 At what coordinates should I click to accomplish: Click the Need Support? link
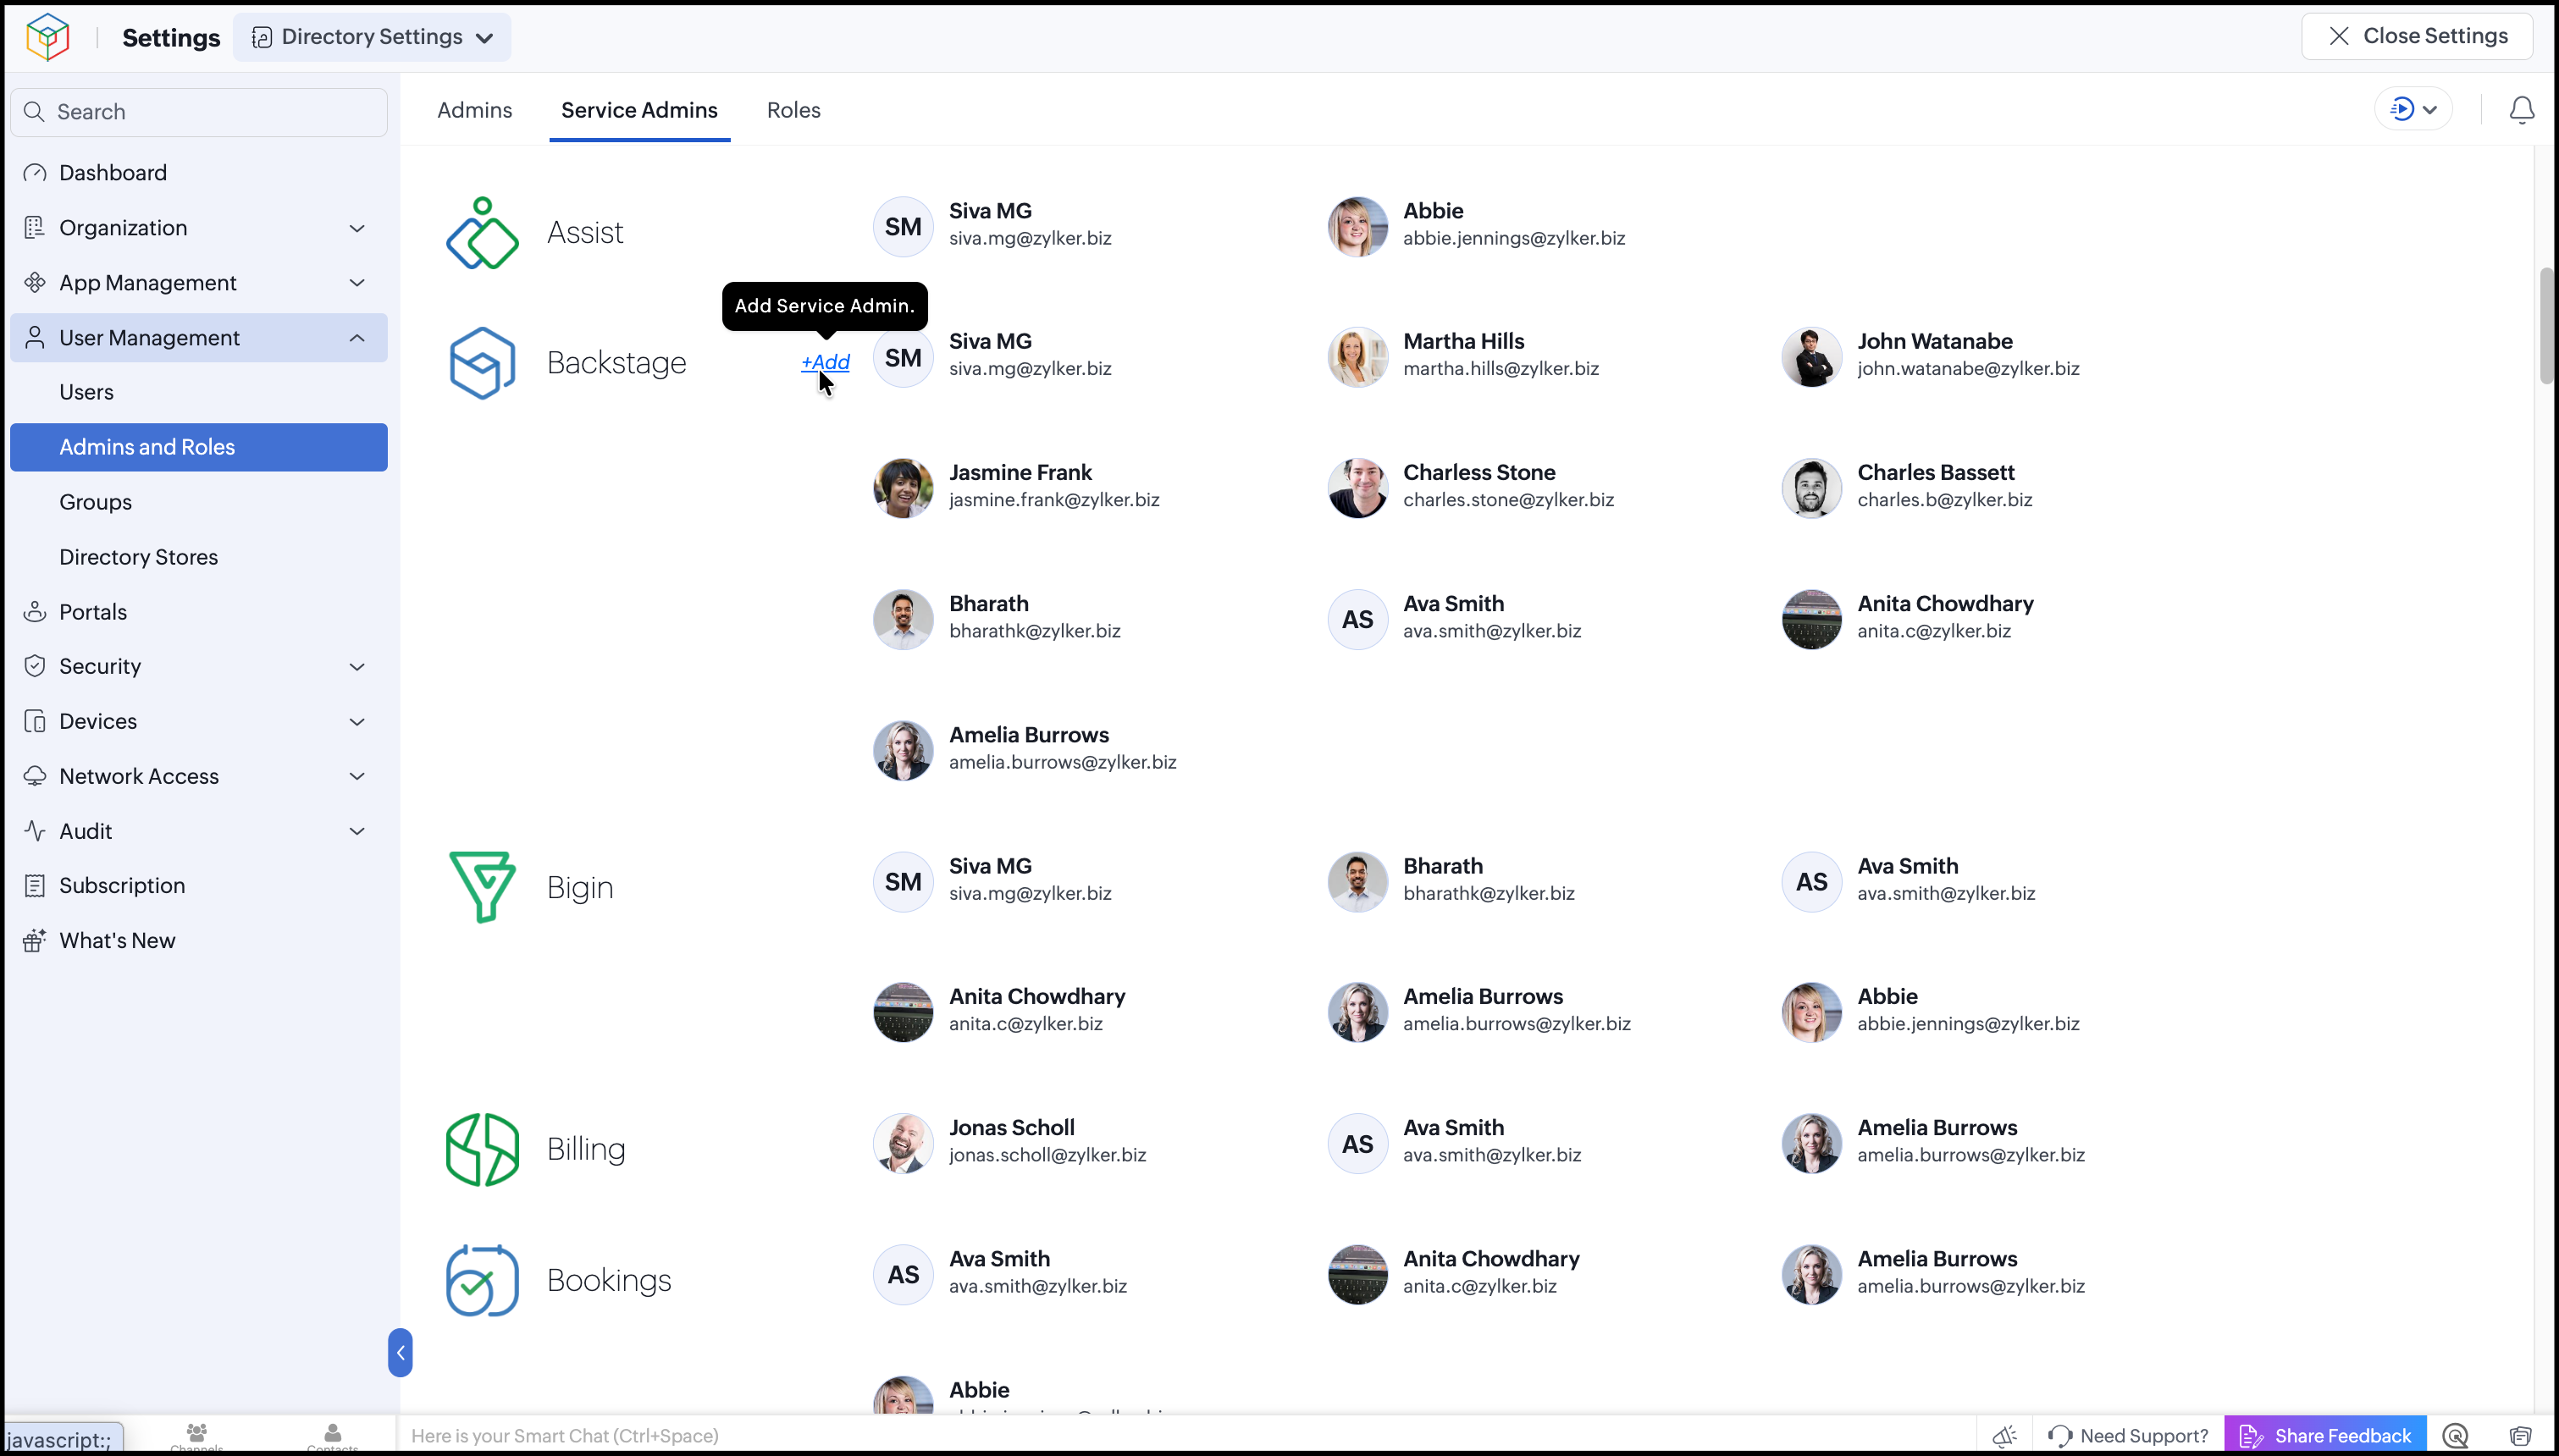point(2128,1436)
